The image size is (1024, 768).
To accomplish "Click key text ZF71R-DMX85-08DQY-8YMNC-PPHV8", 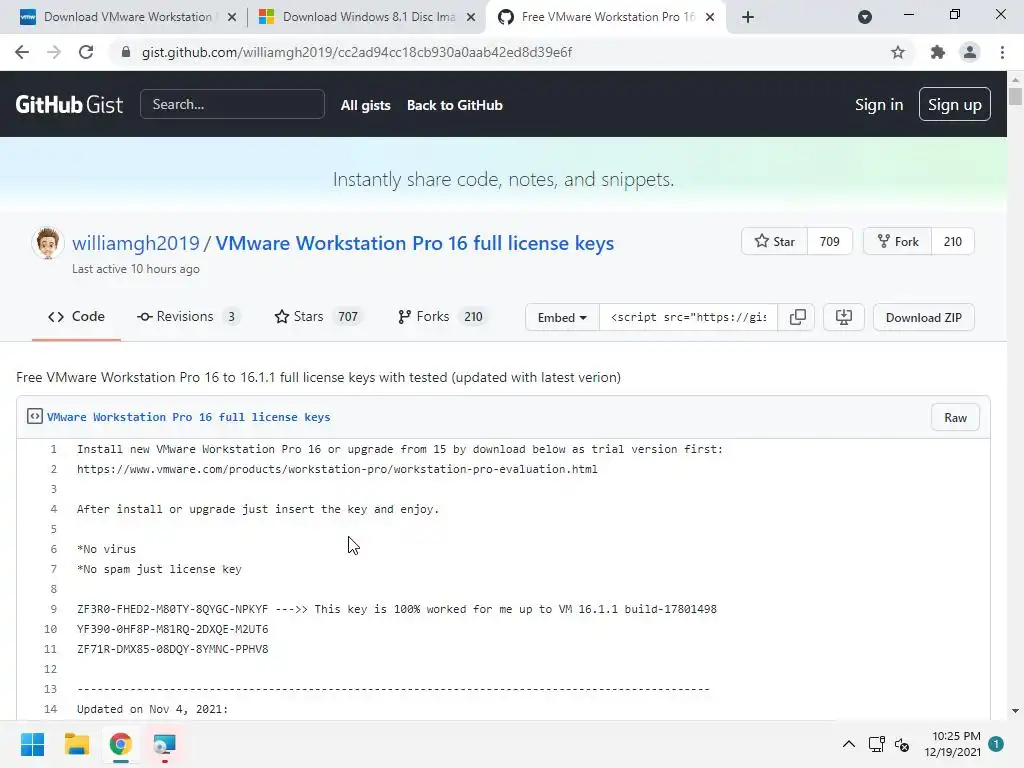I will (x=172, y=649).
